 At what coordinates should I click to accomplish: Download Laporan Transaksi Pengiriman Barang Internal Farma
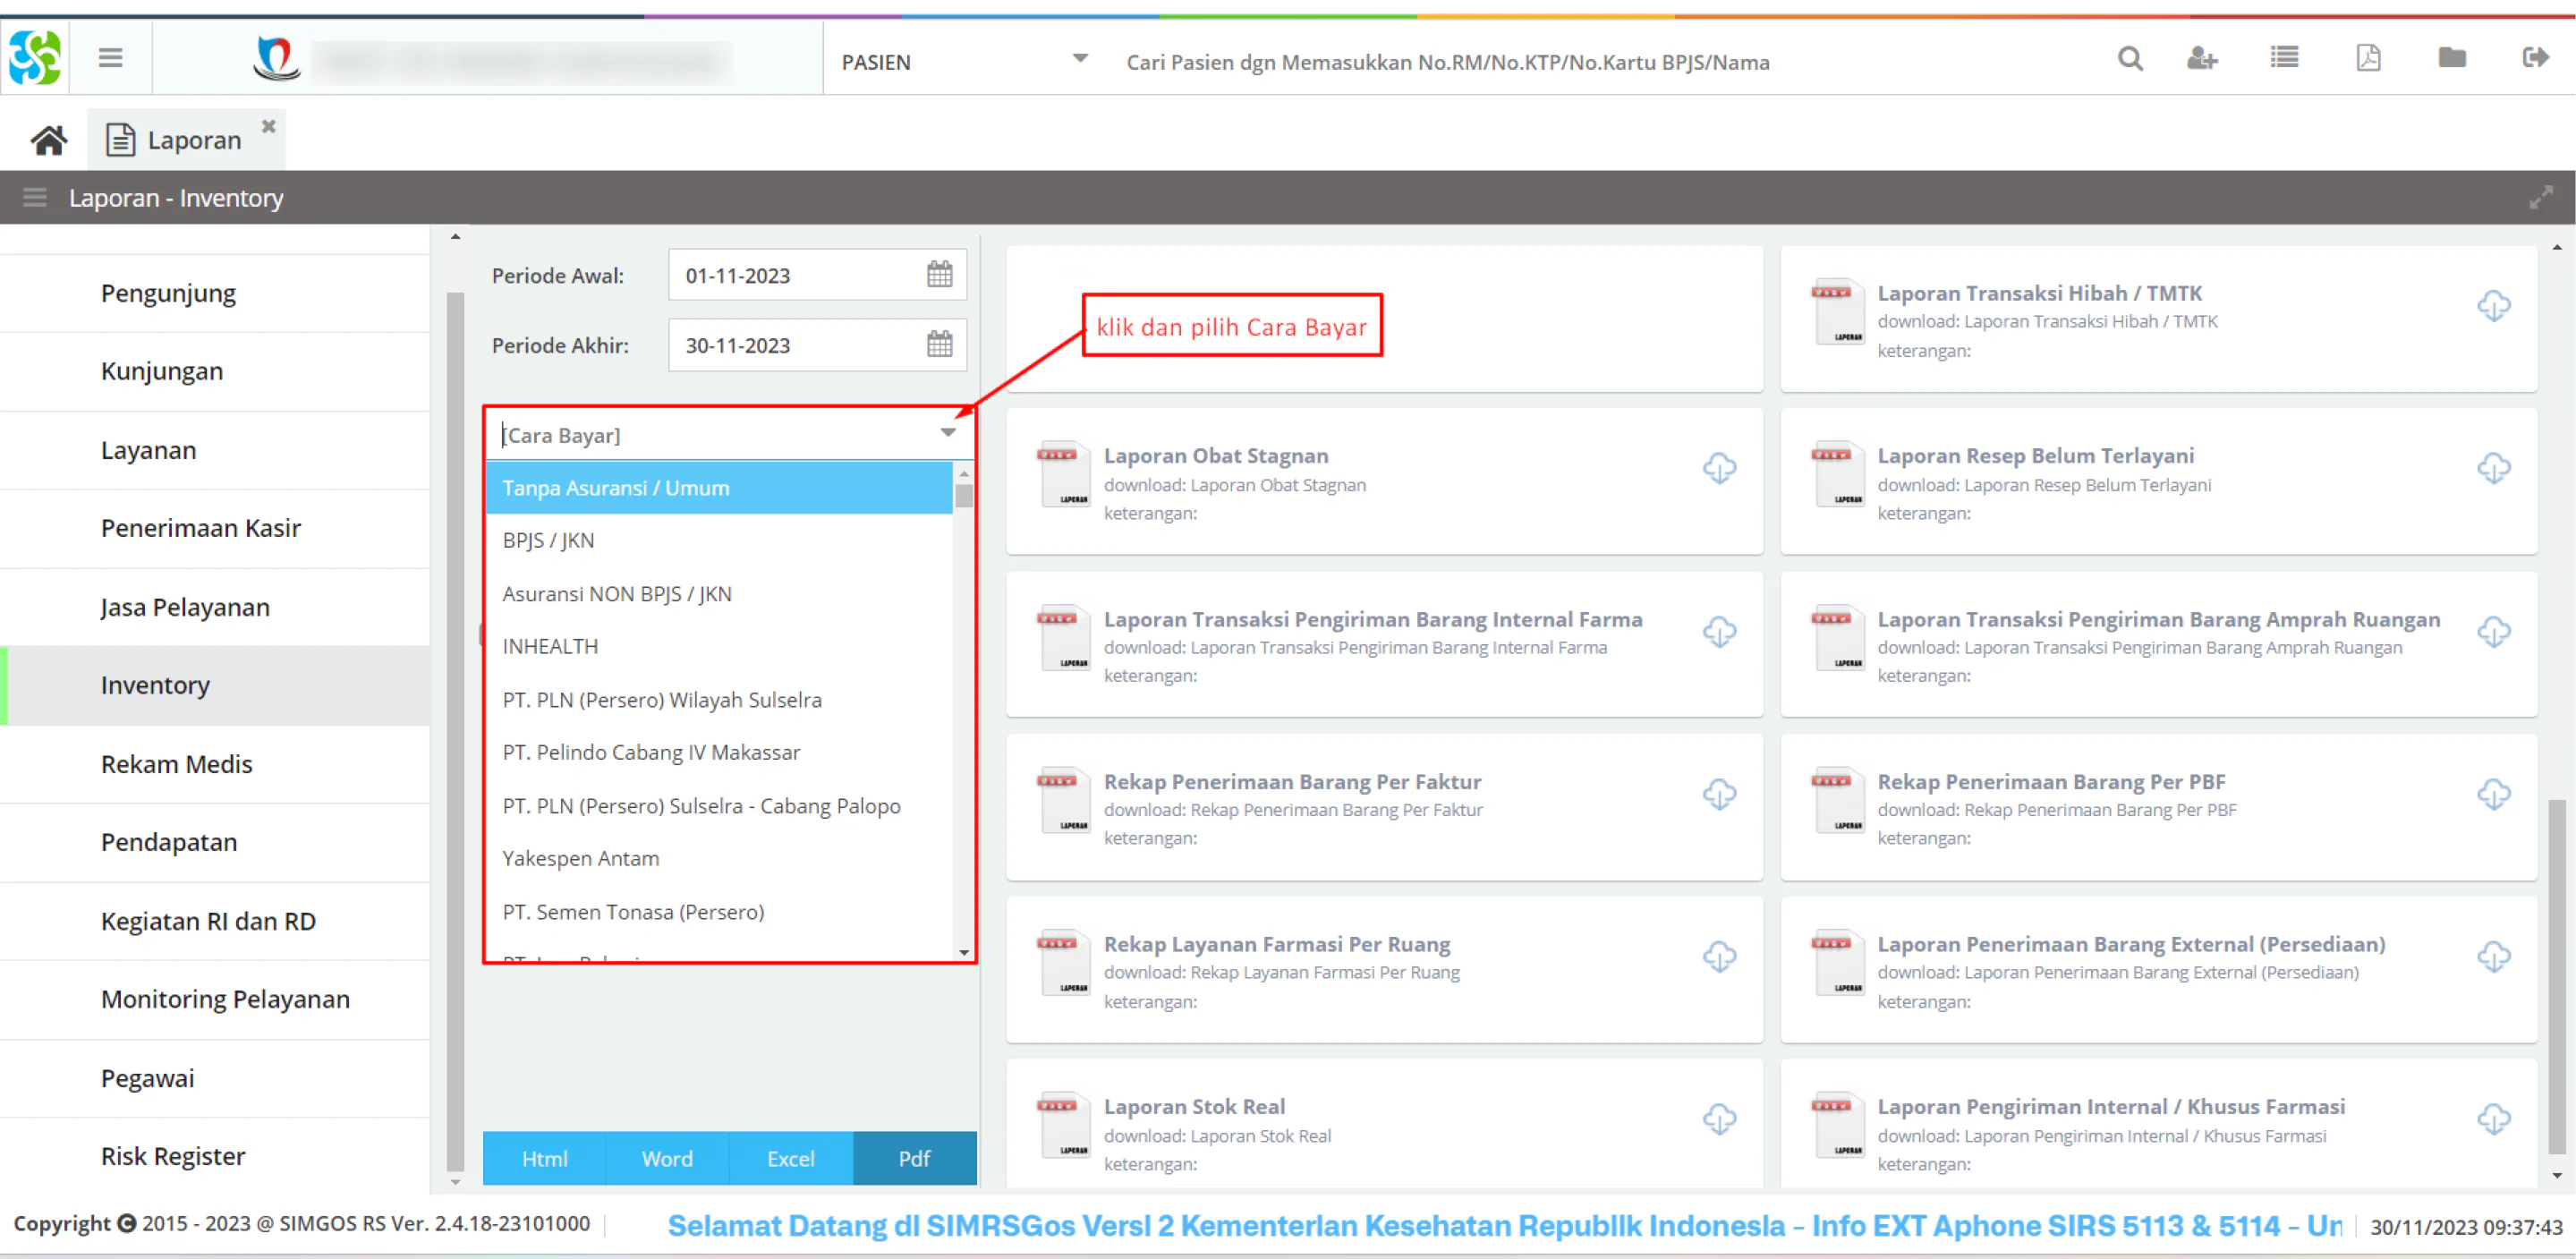click(x=1719, y=632)
